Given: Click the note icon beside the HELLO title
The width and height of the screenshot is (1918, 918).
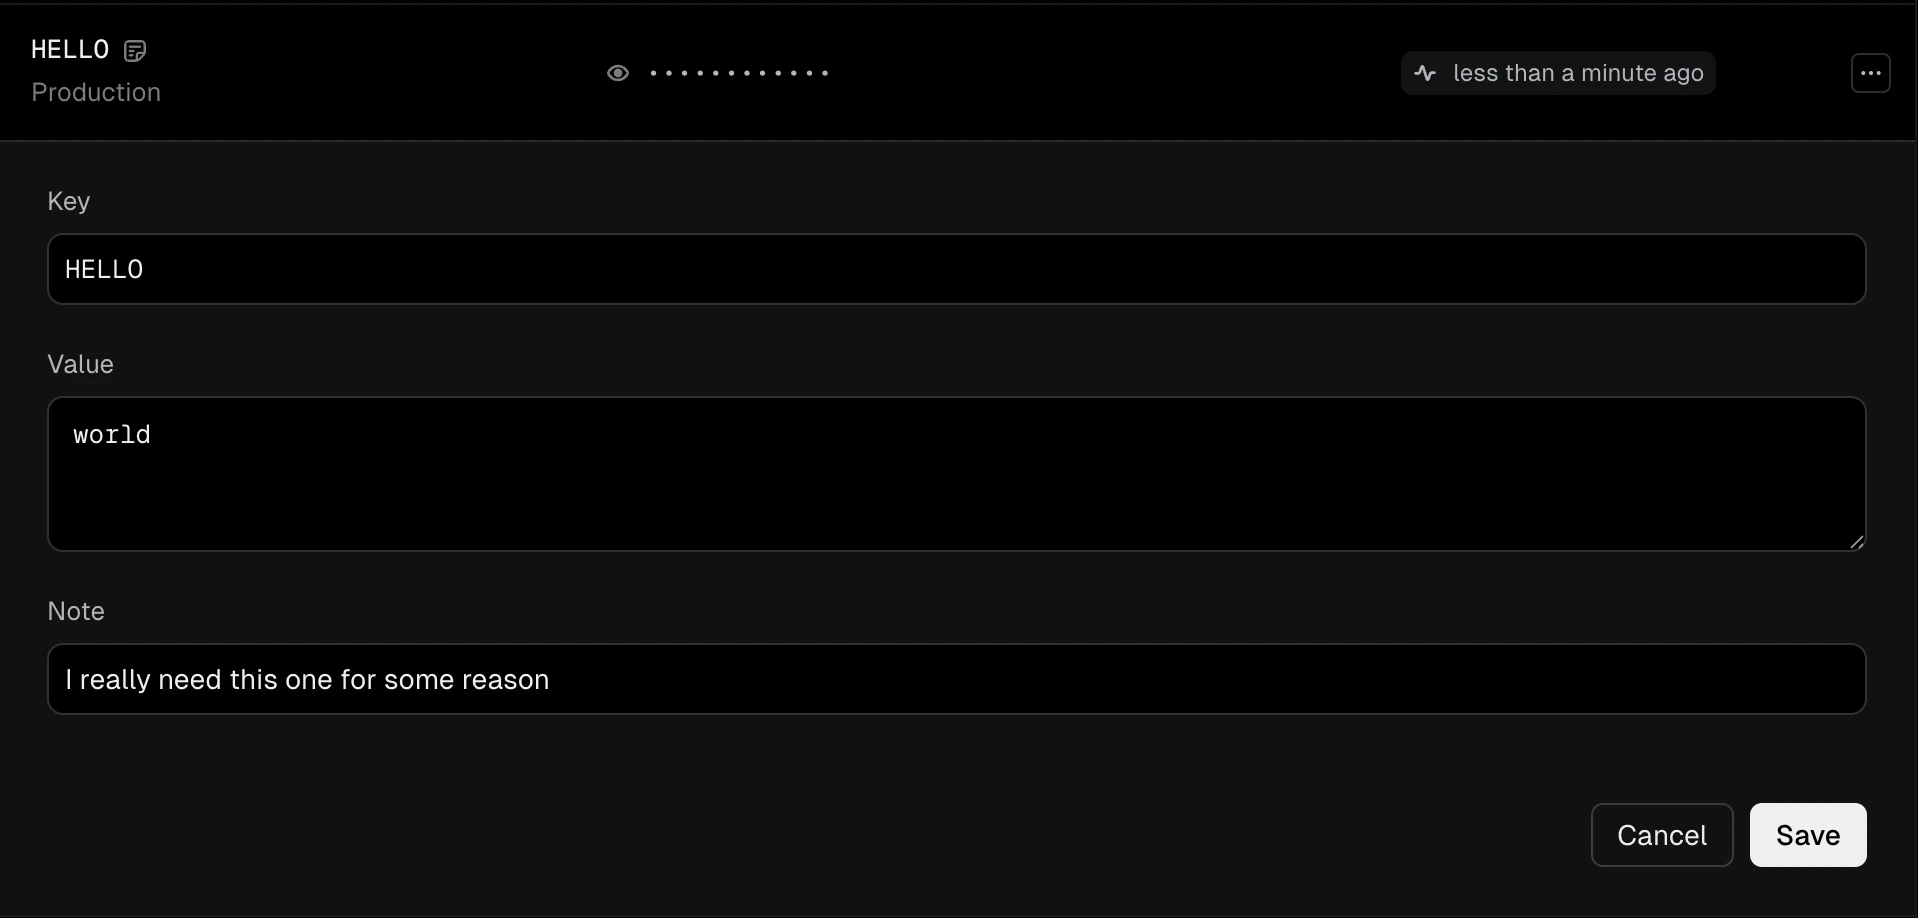Looking at the screenshot, I should 135,50.
